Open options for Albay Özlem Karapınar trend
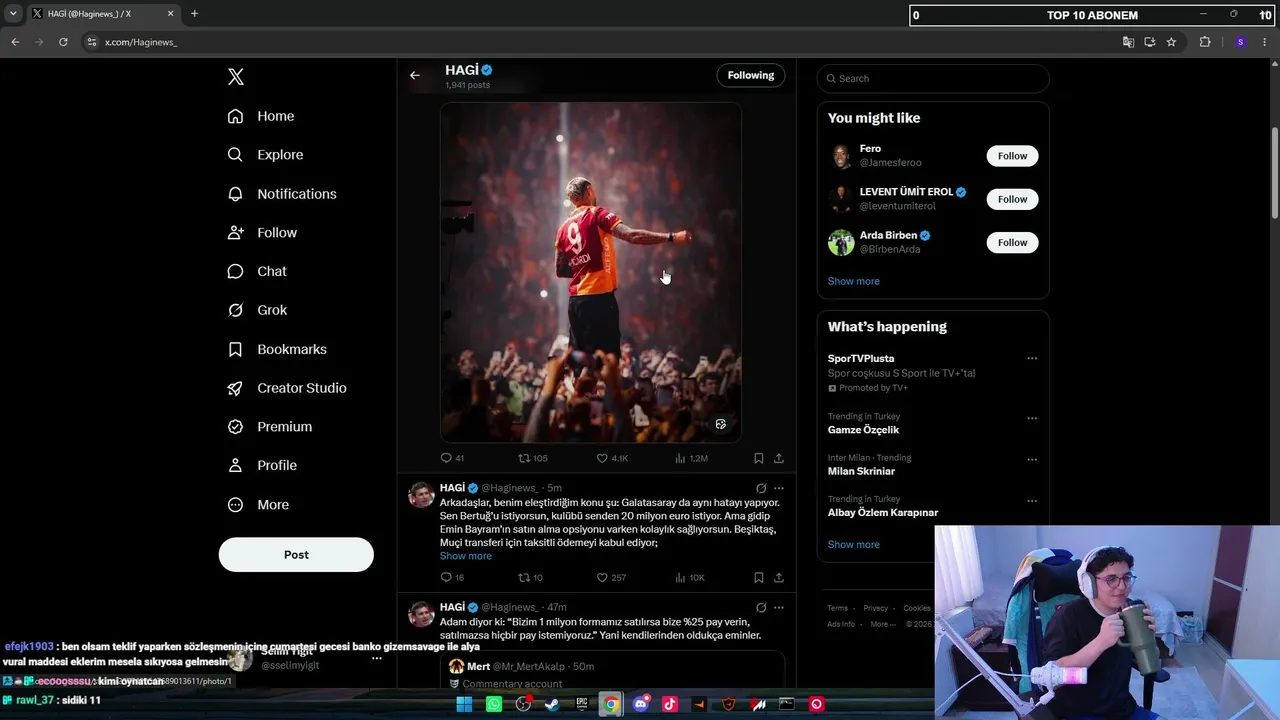 point(1032,501)
